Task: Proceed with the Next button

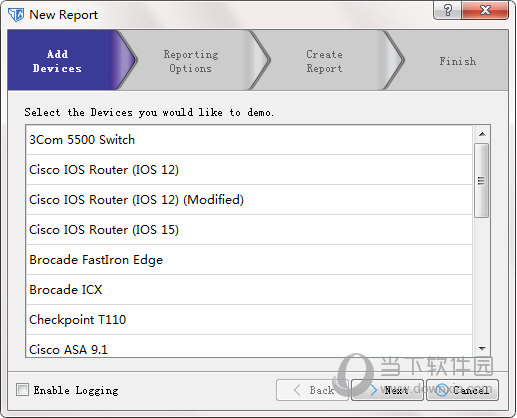Action: point(388,390)
